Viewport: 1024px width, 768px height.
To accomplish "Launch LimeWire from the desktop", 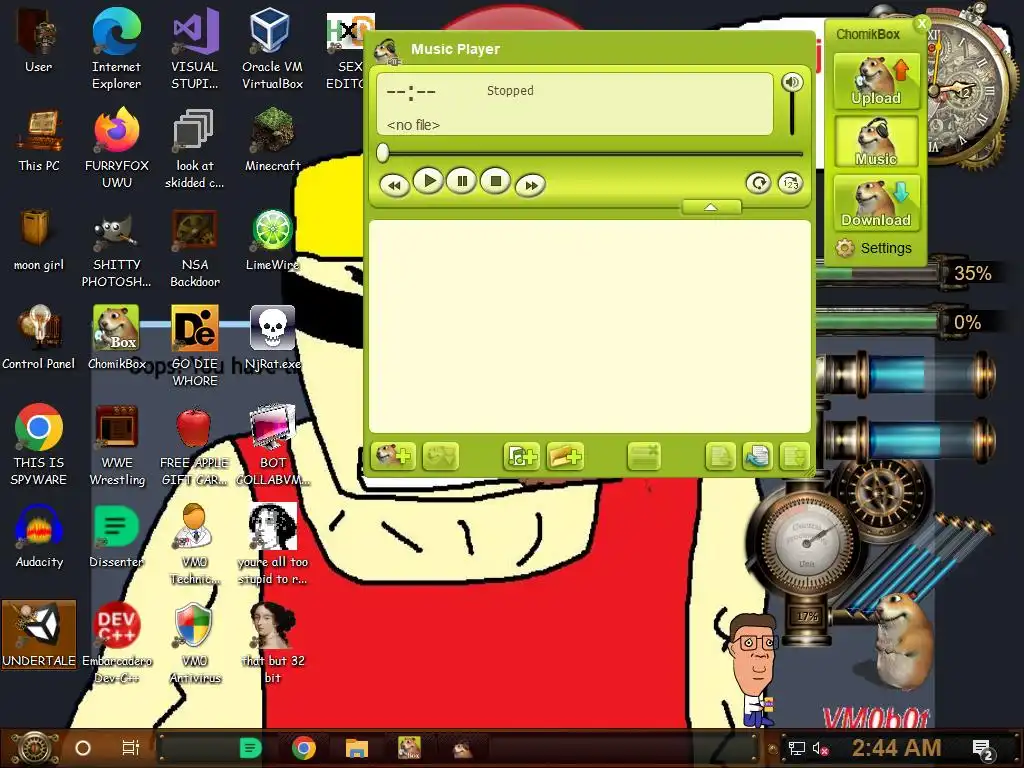I will coord(272,240).
